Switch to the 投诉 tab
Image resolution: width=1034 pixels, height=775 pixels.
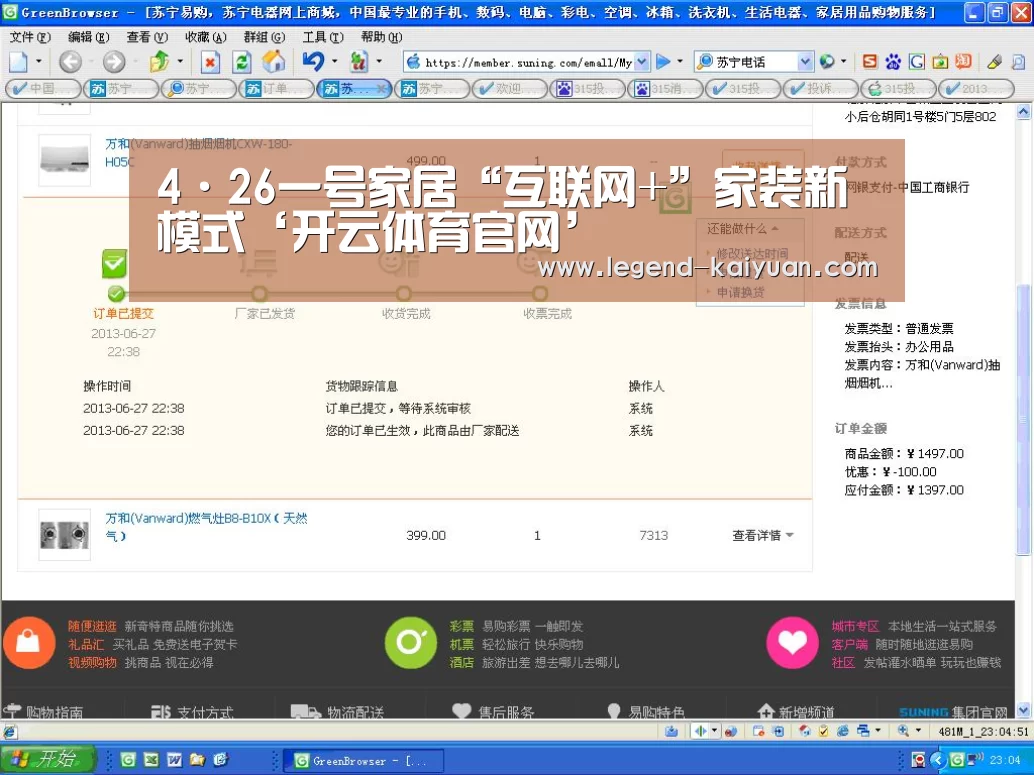(821, 88)
